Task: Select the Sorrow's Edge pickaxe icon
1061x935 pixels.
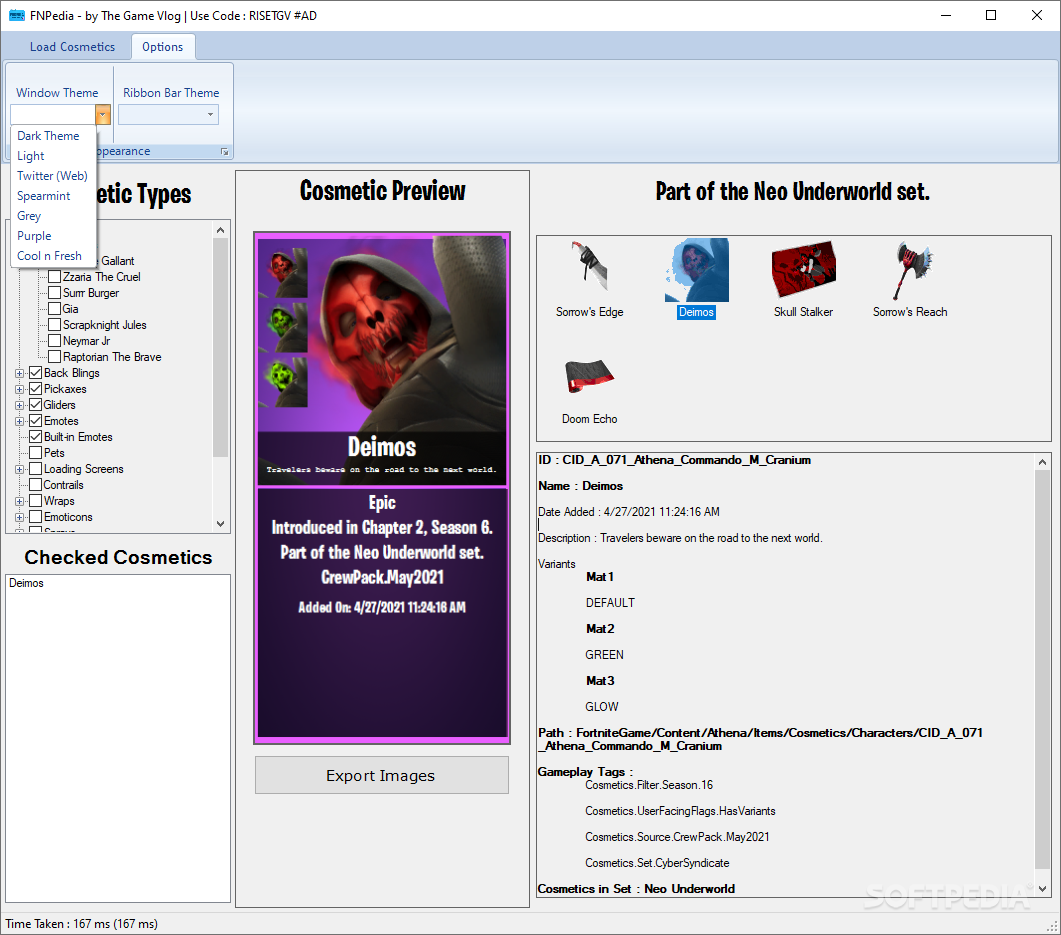Action: click(589, 269)
